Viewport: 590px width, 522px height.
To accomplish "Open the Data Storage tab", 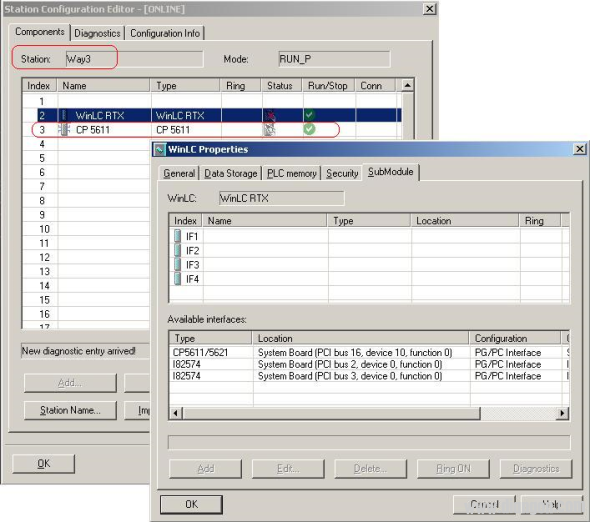I will tap(231, 173).
